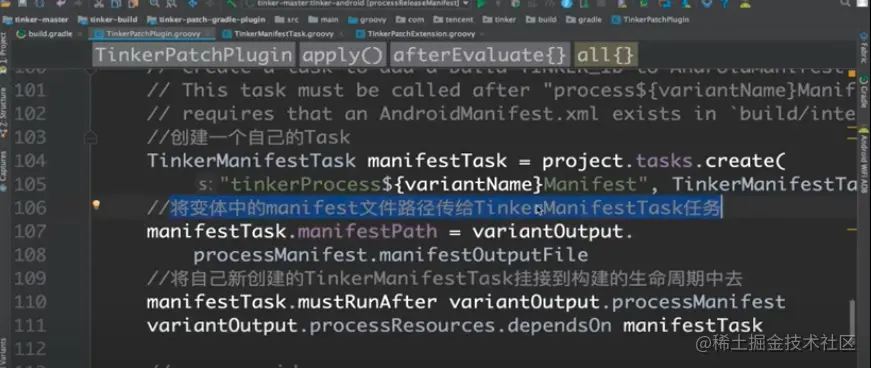Click 'manifestTask' variable declaration on line 104
Image resolution: width=871 pixels, height=368 pixels.
(437, 161)
